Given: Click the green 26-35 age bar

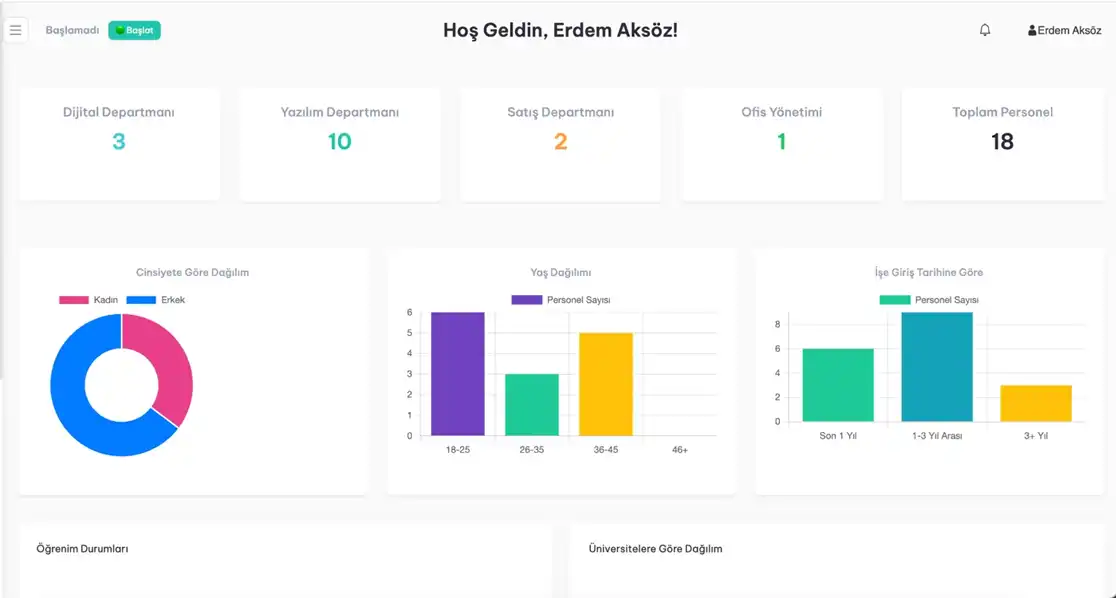Looking at the screenshot, I should 532,405.
